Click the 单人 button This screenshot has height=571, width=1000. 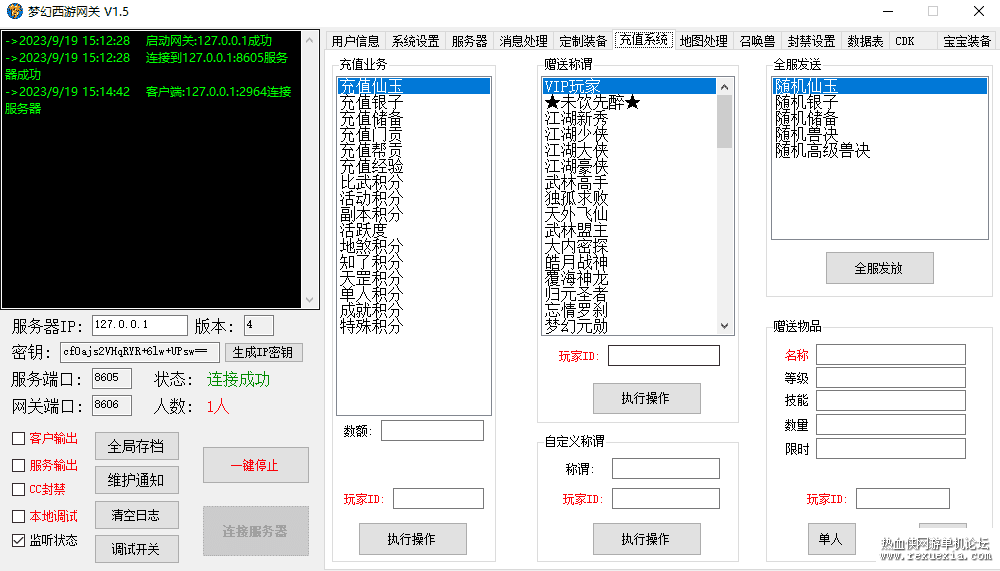click(830, 539)
